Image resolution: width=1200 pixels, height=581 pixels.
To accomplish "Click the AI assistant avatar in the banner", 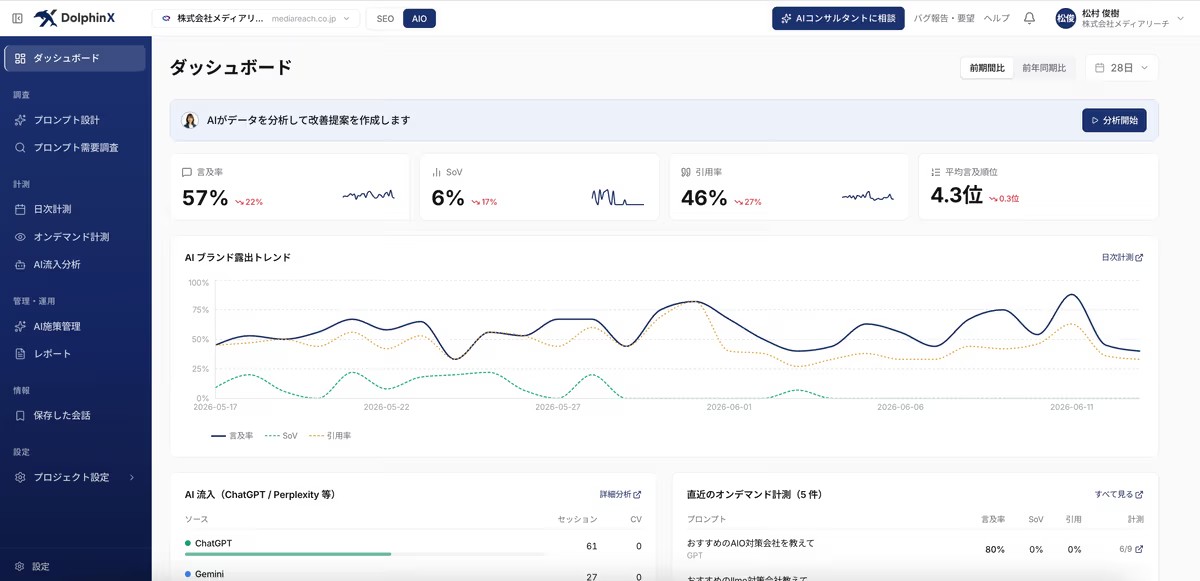I will tap(190, 120).
